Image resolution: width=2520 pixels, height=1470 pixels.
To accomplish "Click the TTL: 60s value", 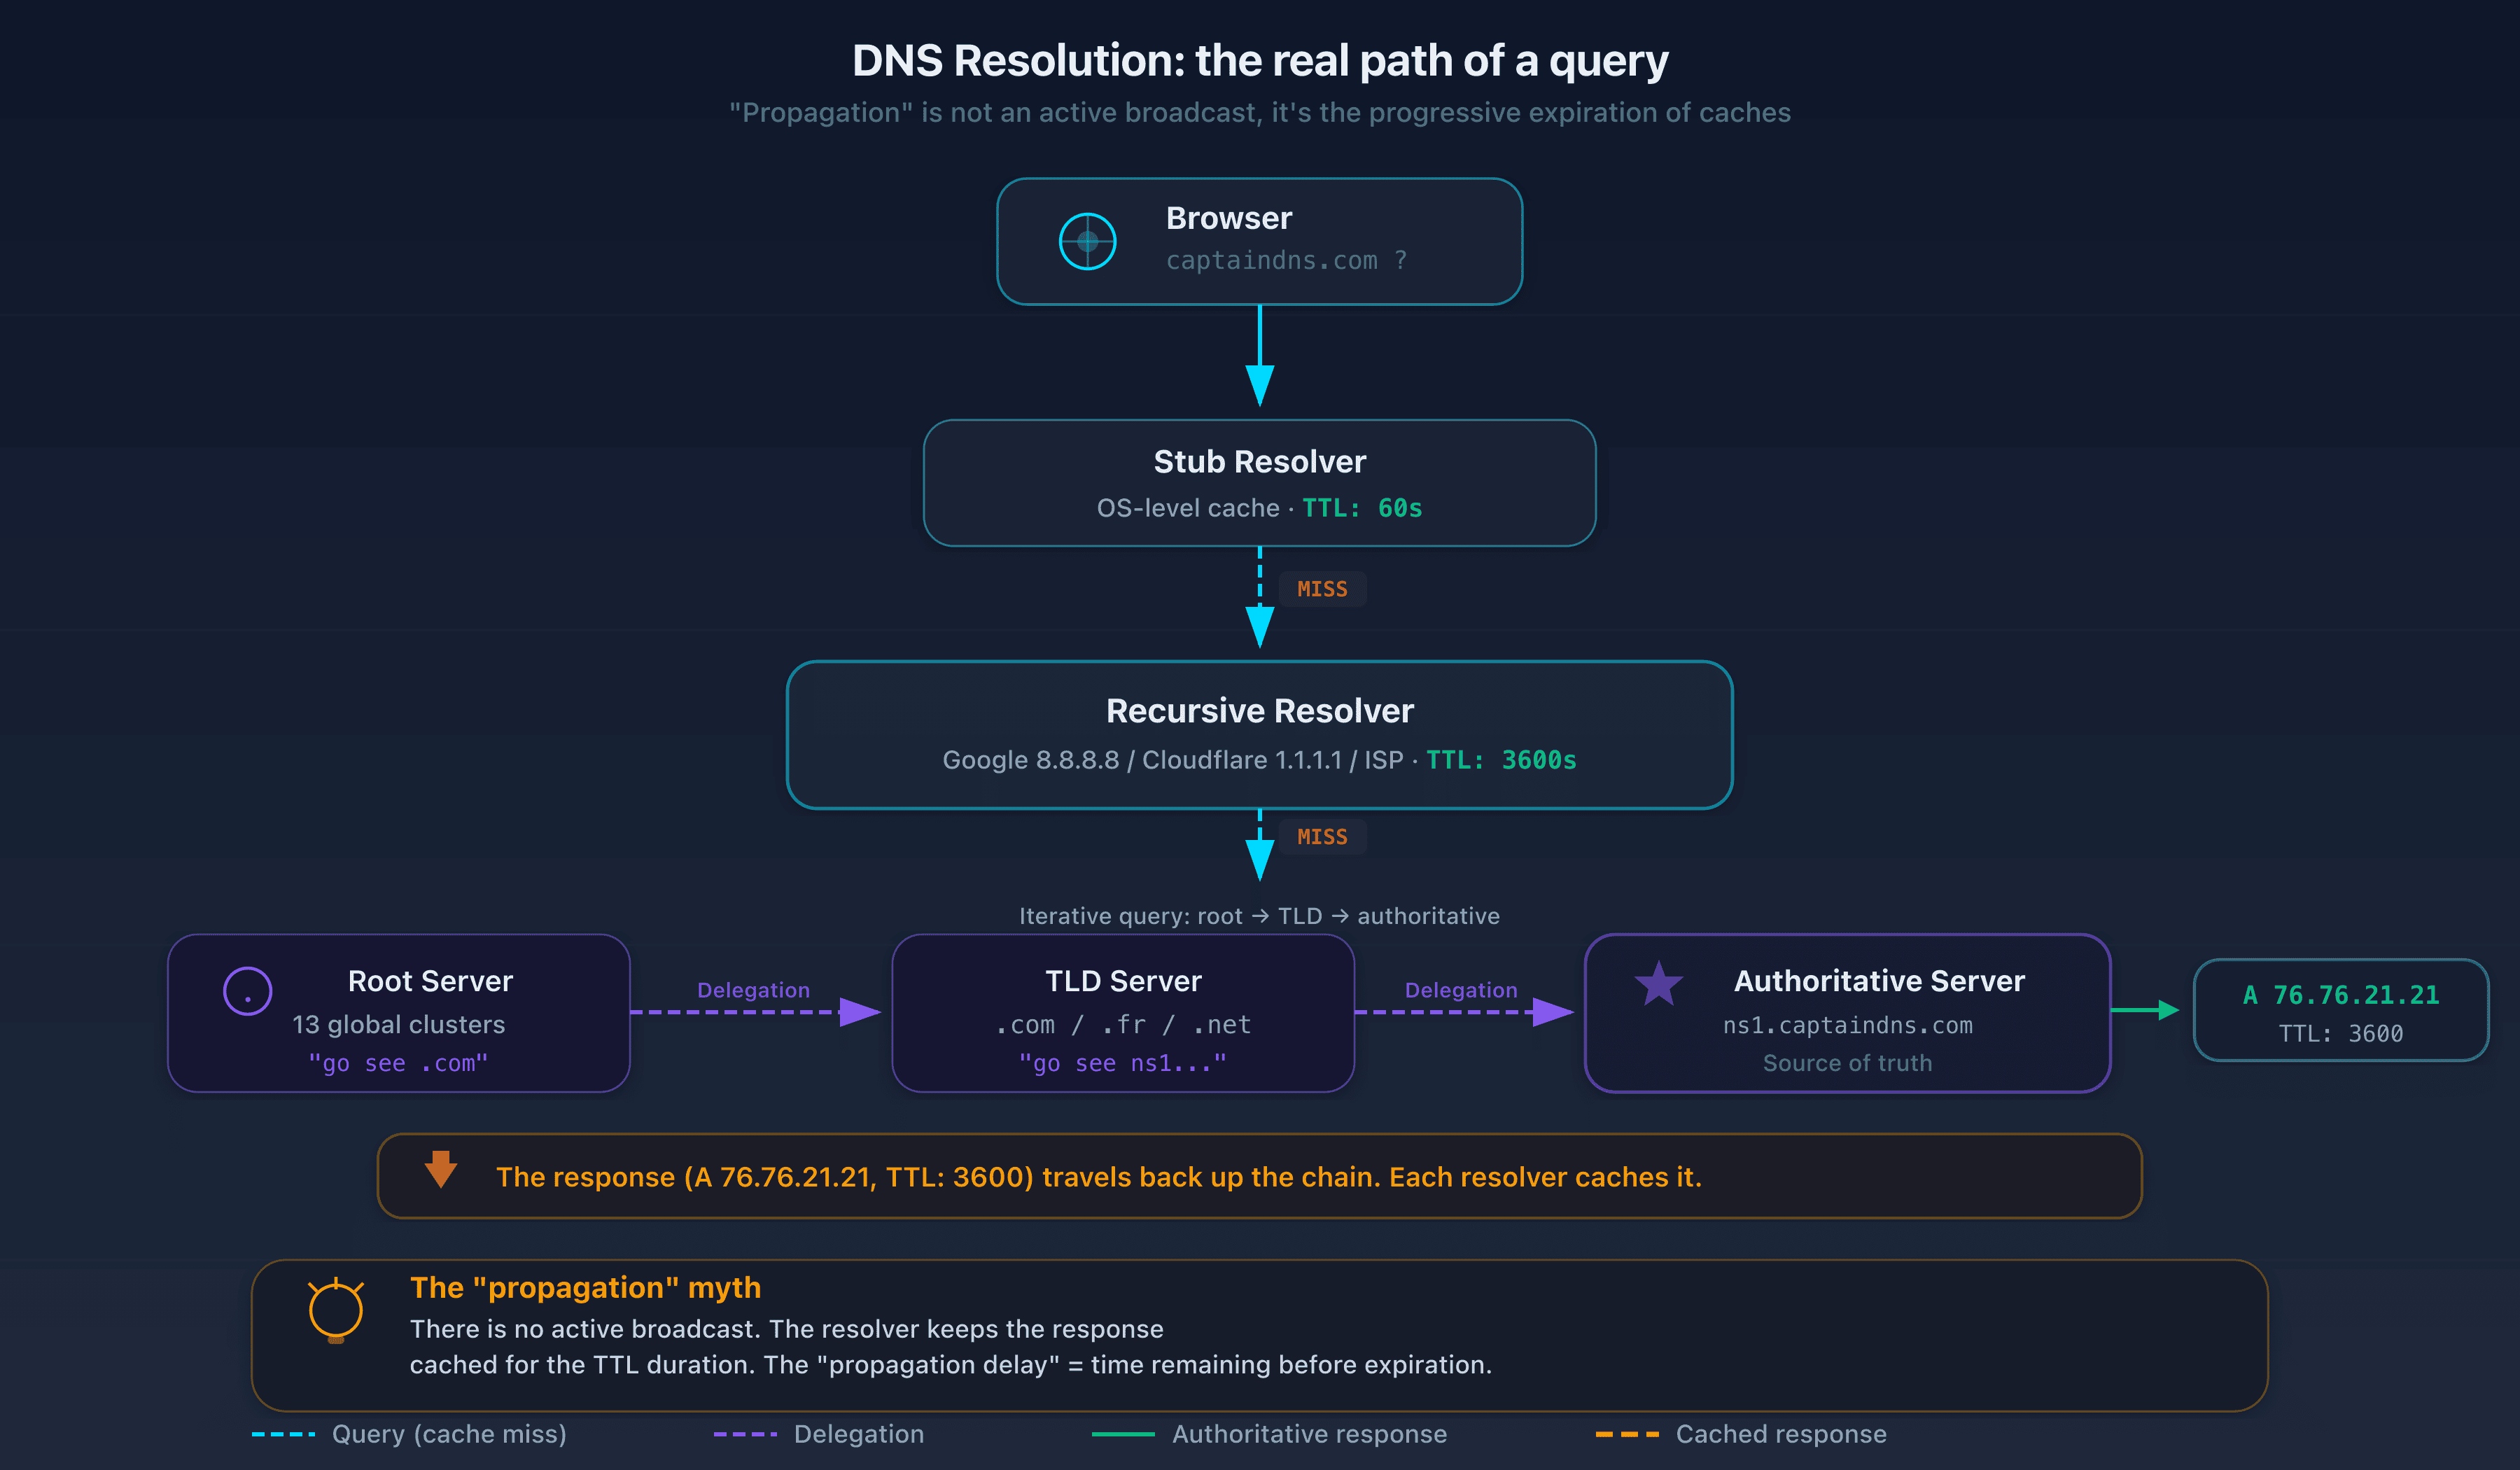I will tap(1361, 508).
